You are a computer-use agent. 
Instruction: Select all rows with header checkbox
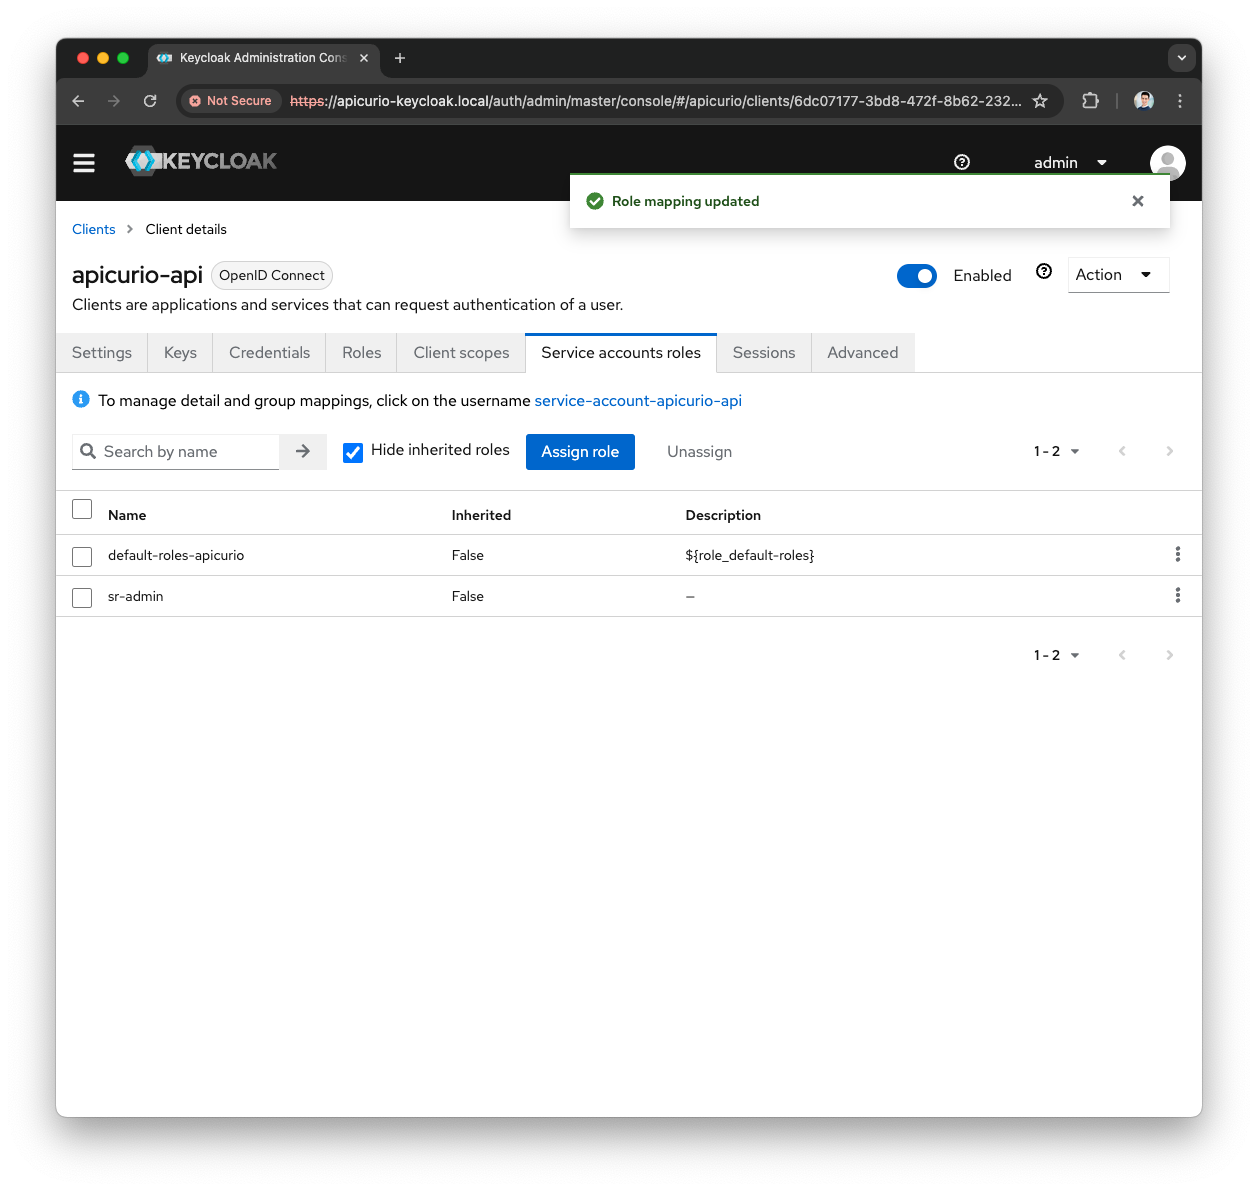point(82,509)
